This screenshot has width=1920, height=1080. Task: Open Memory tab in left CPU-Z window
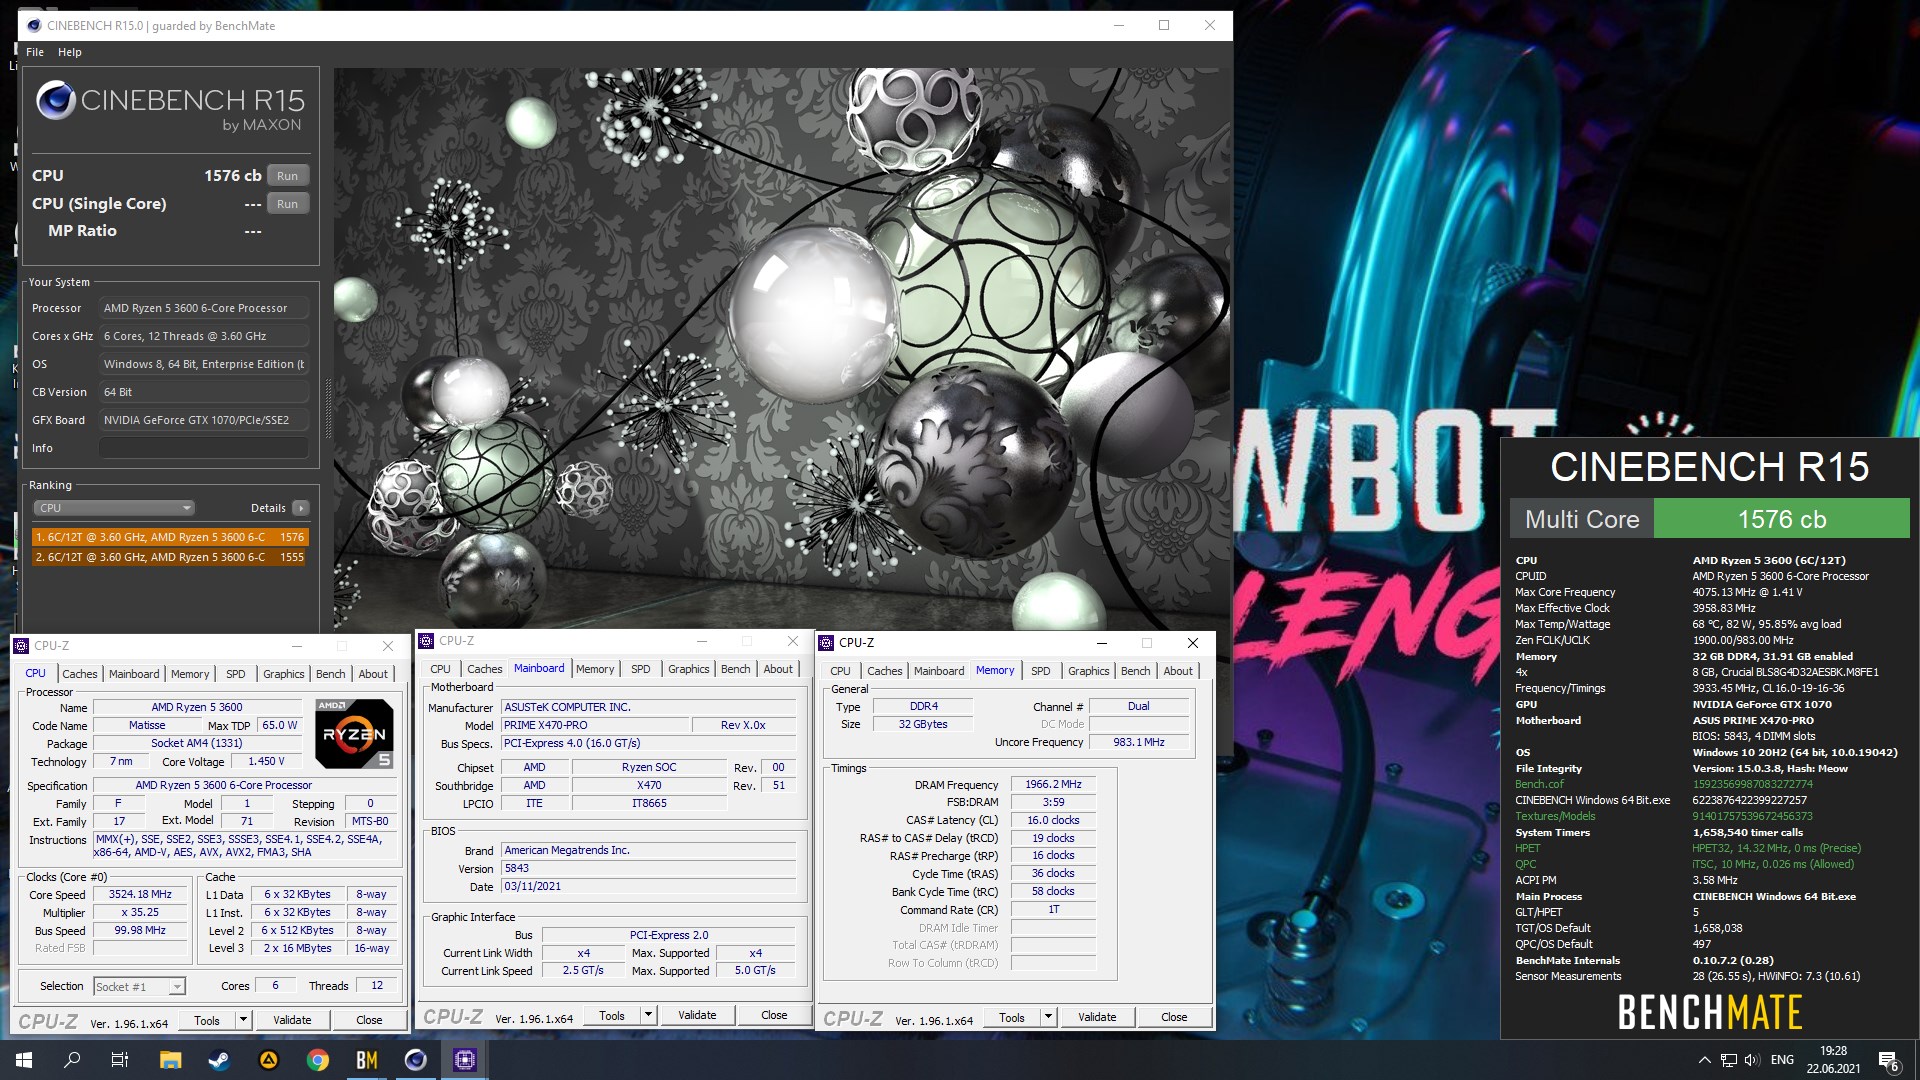tap(190, 674)
